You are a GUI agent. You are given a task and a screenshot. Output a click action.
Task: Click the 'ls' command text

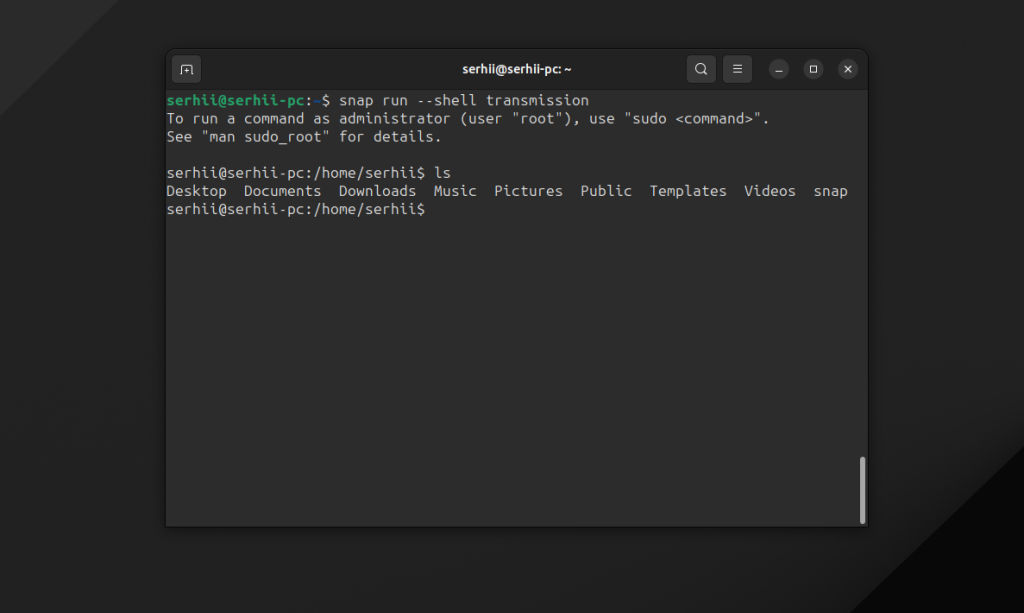pyautogui.click(x=442, y=173)
